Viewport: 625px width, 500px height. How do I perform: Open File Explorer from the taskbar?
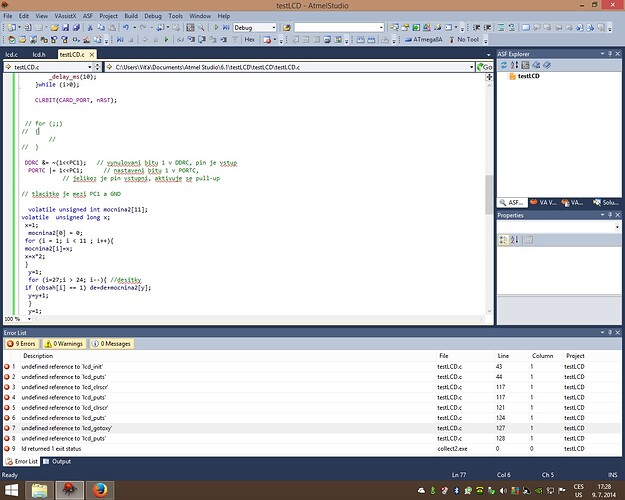click(39, 490)
